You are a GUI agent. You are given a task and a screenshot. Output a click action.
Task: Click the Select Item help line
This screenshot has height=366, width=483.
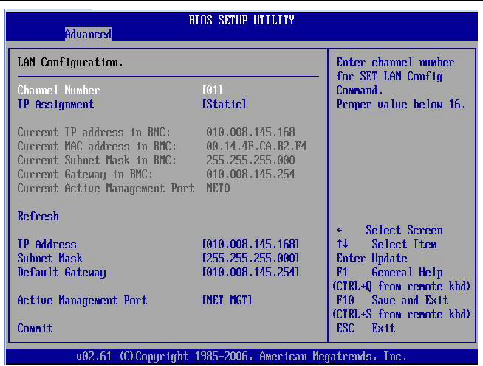pyautogui.click(x=387, y=244)
